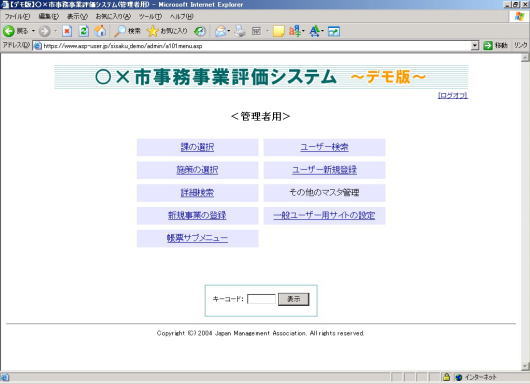This screenshot has width=530, height=384.
Task: Open 帳票サブメニュー link
Action: (197, 238)
